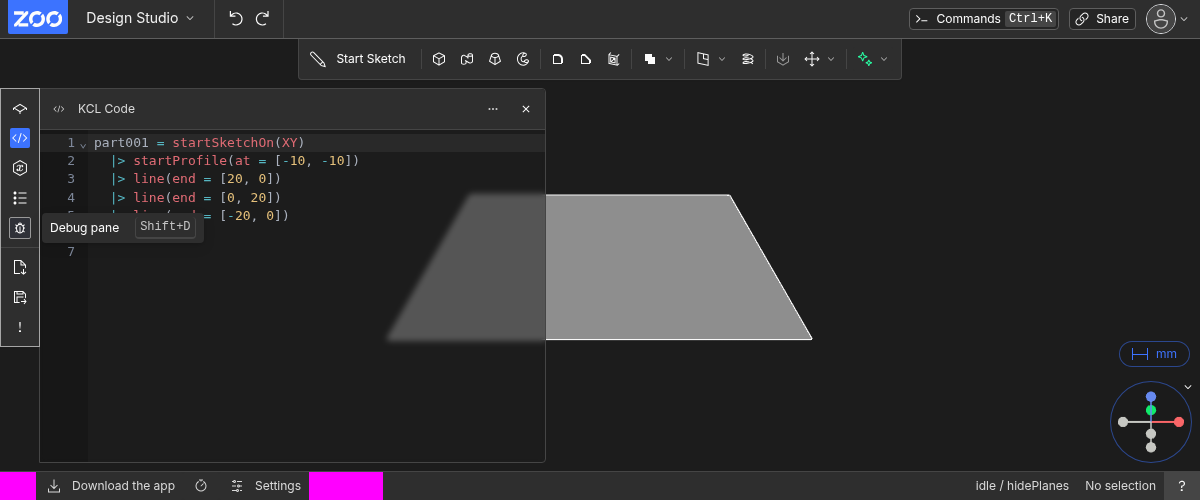Expand the Design Studio project dropdown
Viewport: 1200px width, 500px height.
[140, 18]
